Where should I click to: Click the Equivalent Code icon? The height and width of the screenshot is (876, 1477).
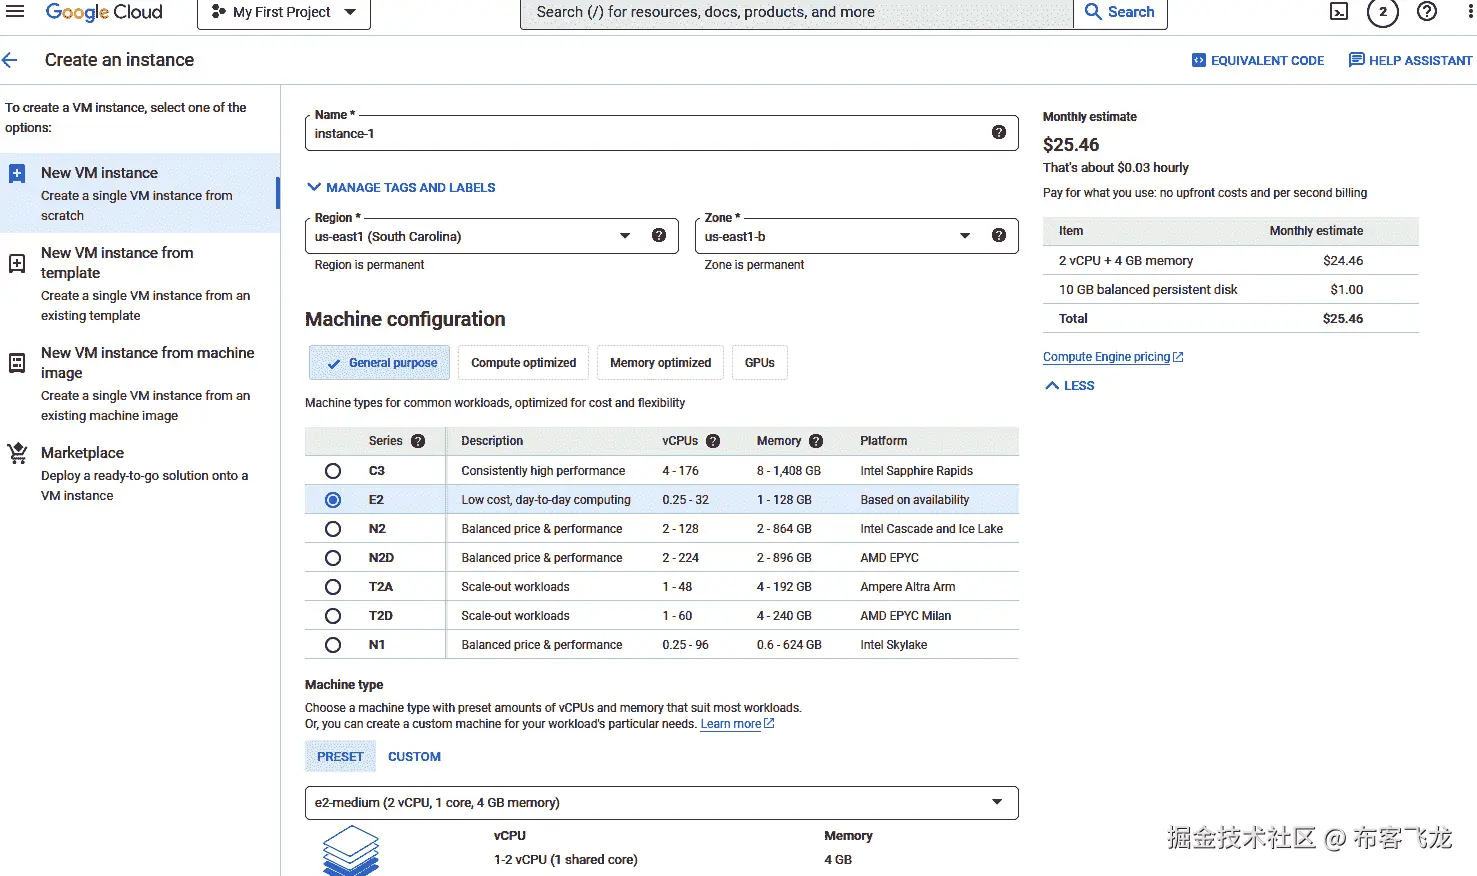pos(1199,60)
